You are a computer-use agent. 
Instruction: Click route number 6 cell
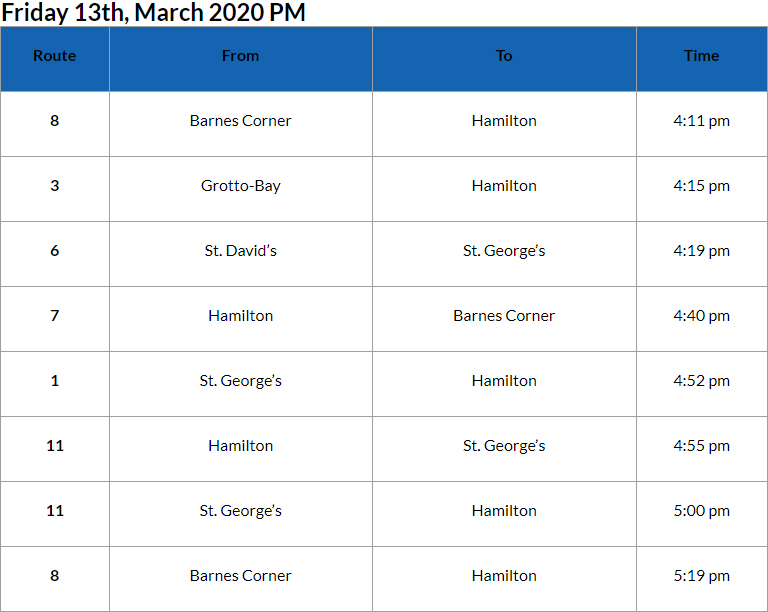(x=54, y=251)
